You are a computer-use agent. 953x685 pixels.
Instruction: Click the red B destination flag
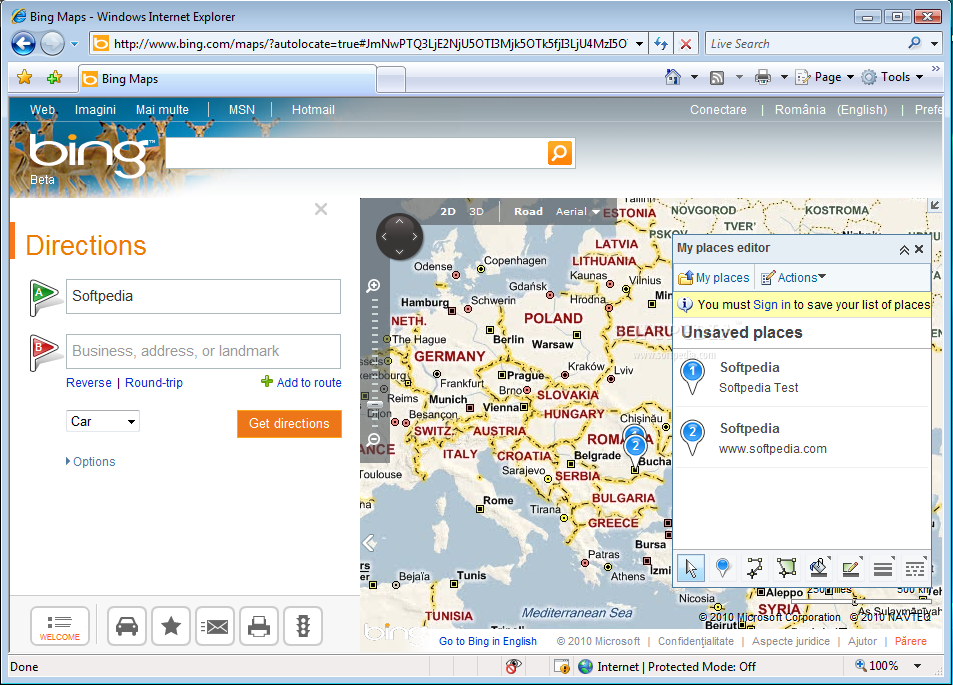coord(44,352)
